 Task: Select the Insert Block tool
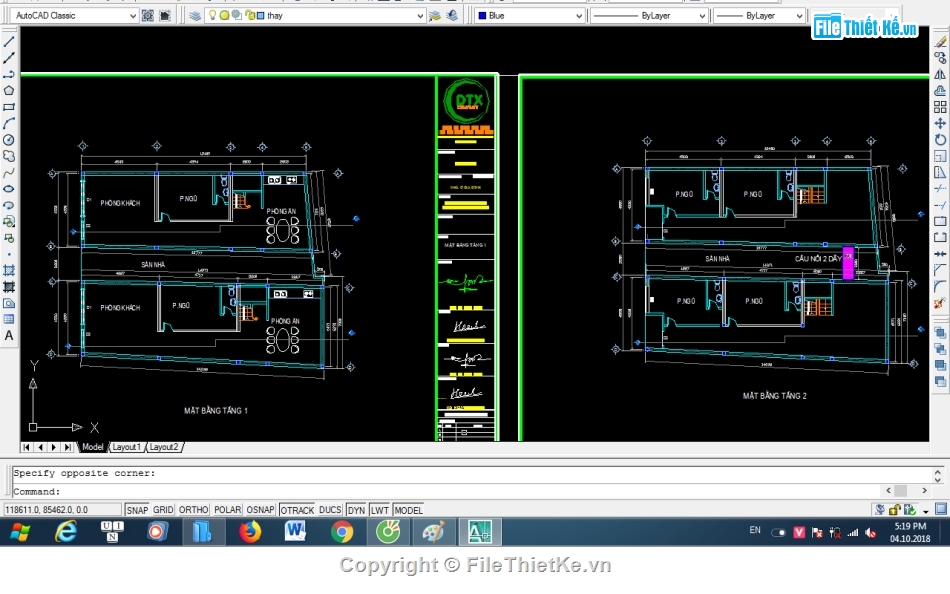[8, 222]
